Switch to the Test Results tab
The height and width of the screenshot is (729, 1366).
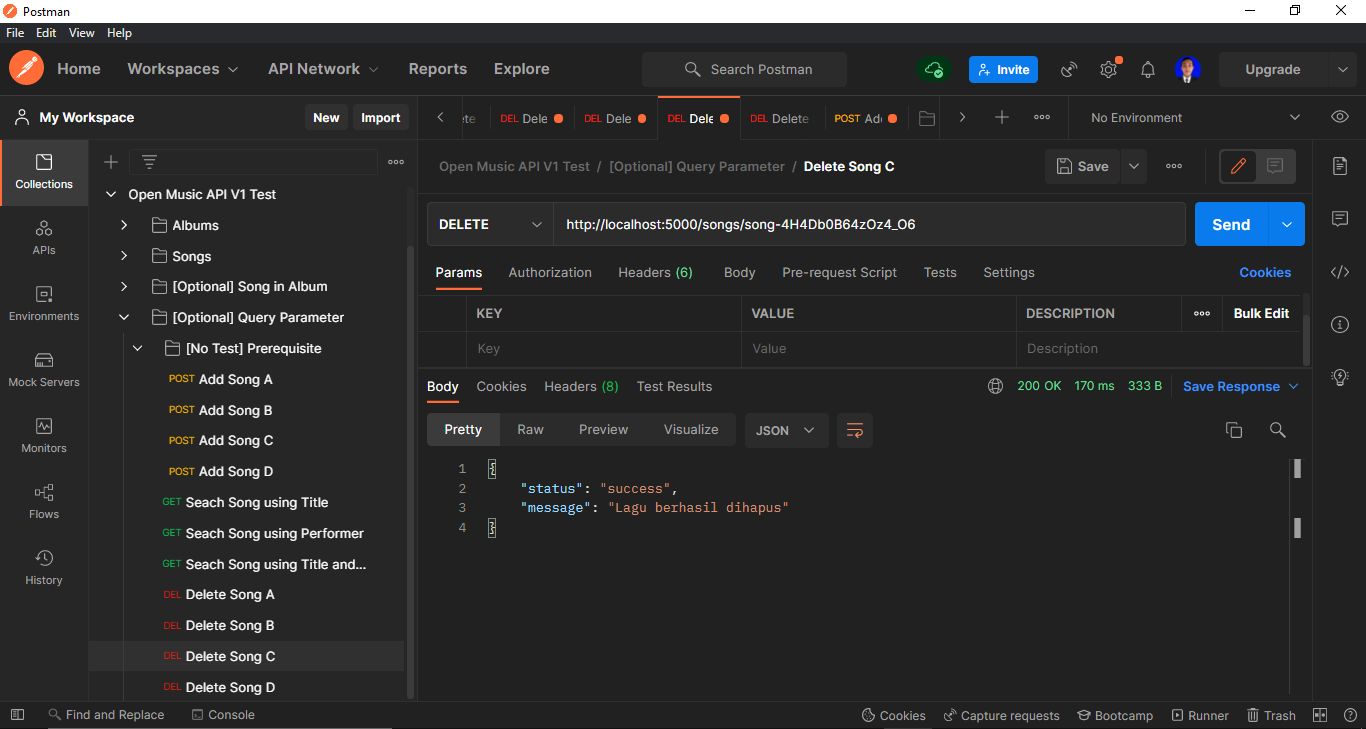point(674,386)
